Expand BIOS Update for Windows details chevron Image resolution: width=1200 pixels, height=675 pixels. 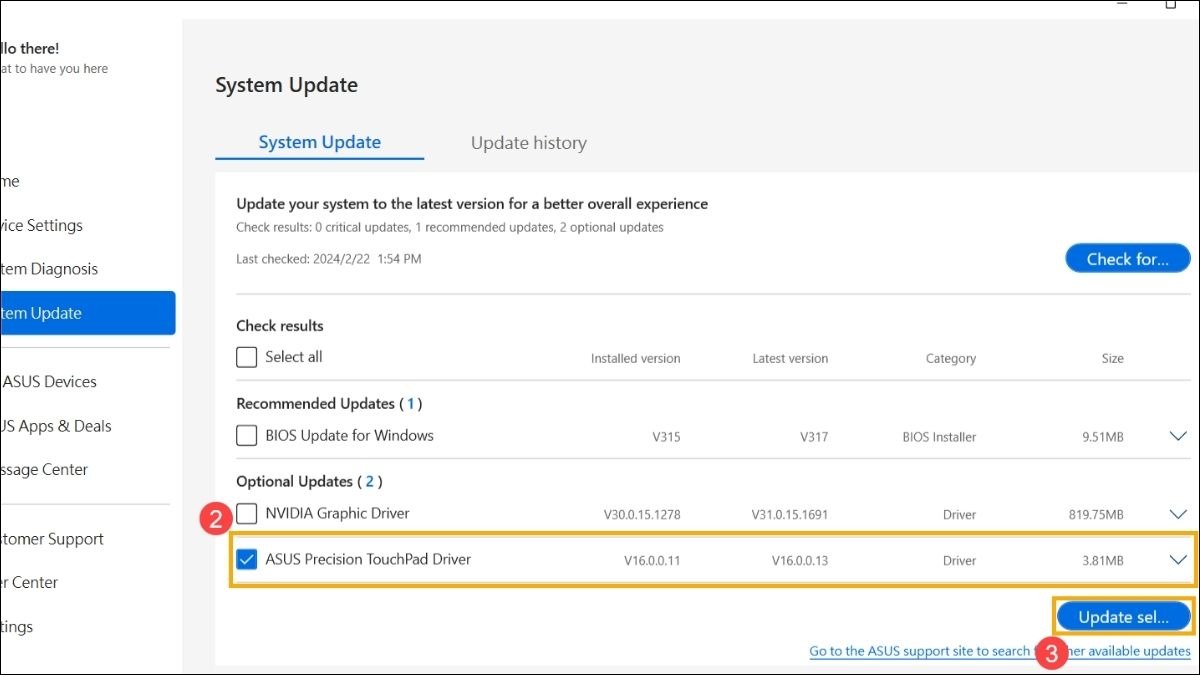click(x=1178, y=436)
